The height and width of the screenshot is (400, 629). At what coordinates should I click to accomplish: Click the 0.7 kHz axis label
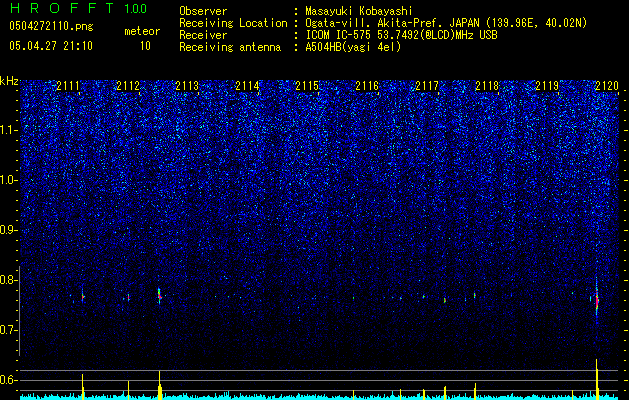(x=8, y=330)
